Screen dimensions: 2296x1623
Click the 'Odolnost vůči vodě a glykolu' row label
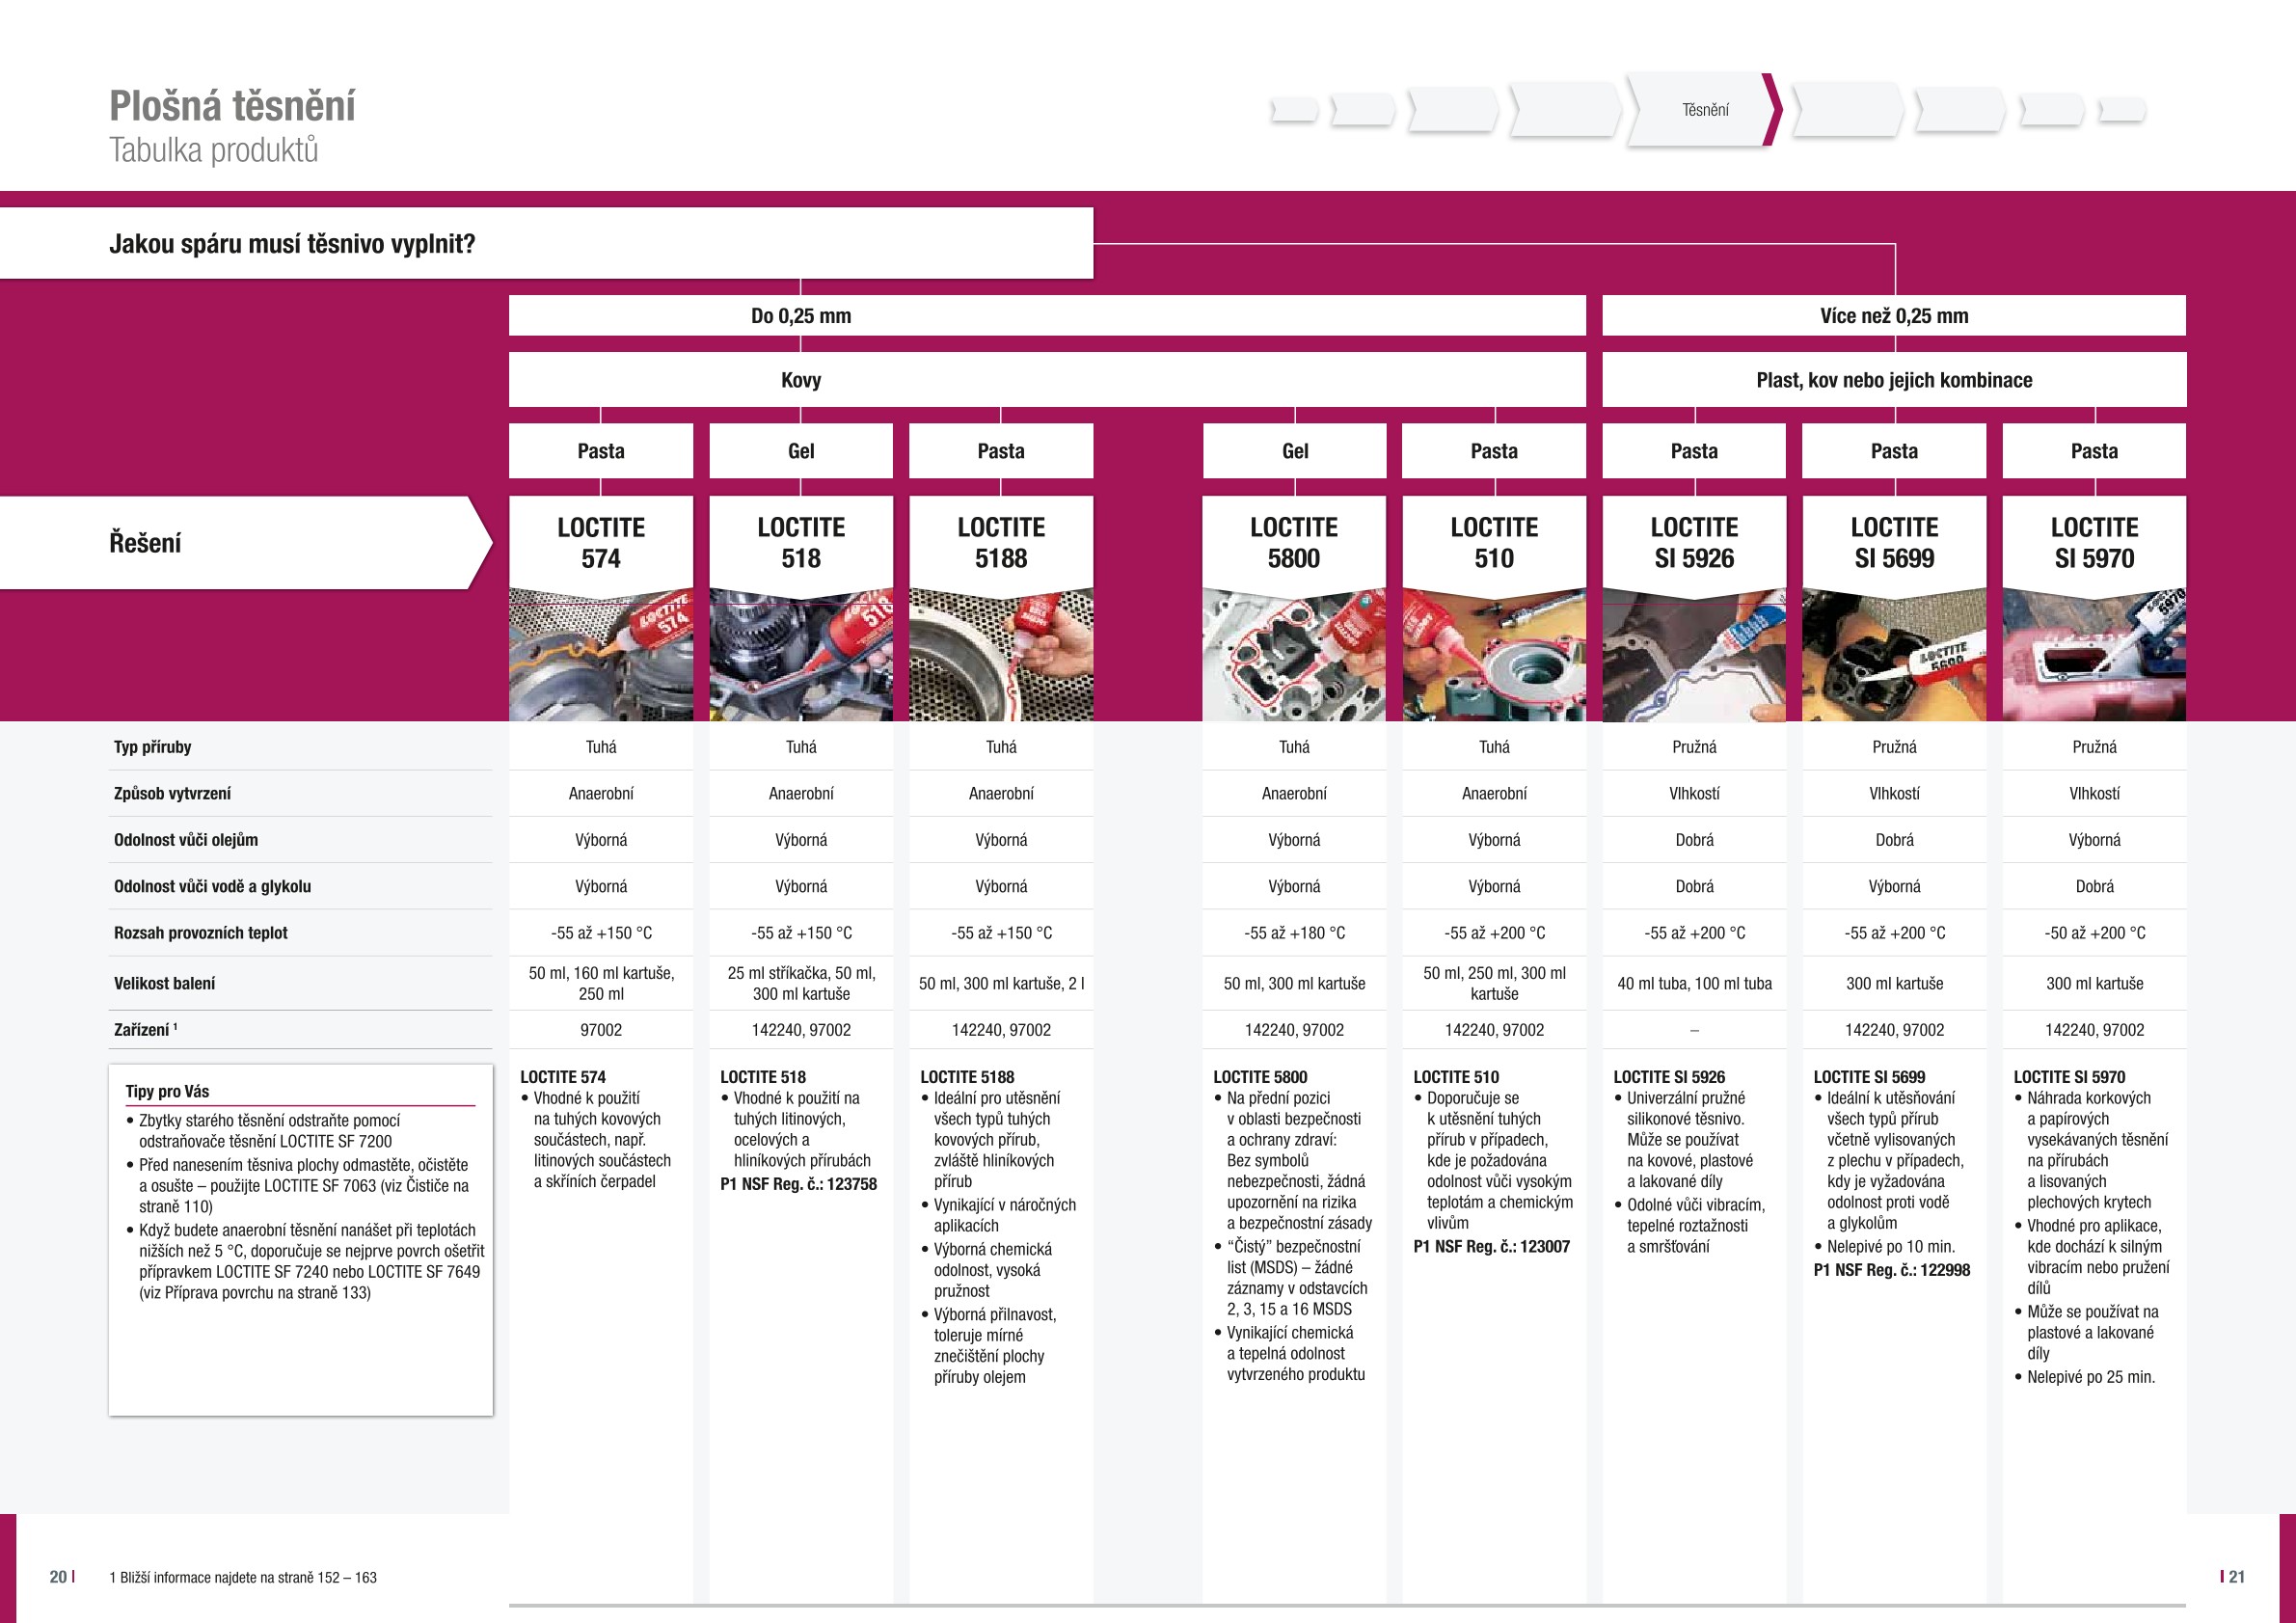coord(212,886)
